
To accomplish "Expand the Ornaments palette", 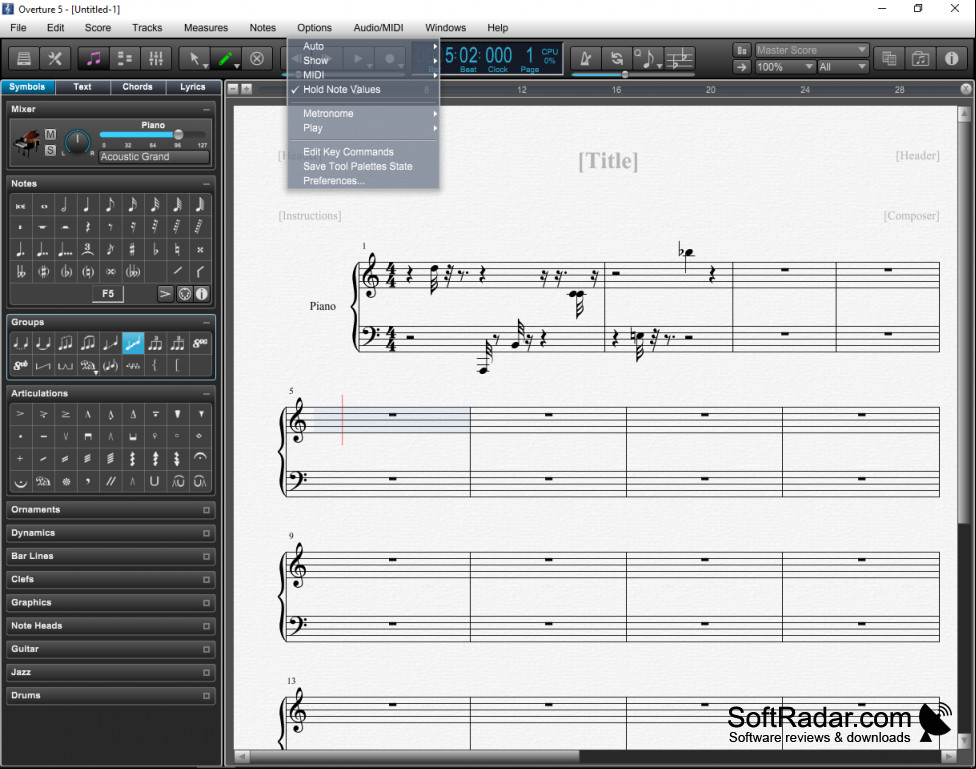I will click(206, 510).
